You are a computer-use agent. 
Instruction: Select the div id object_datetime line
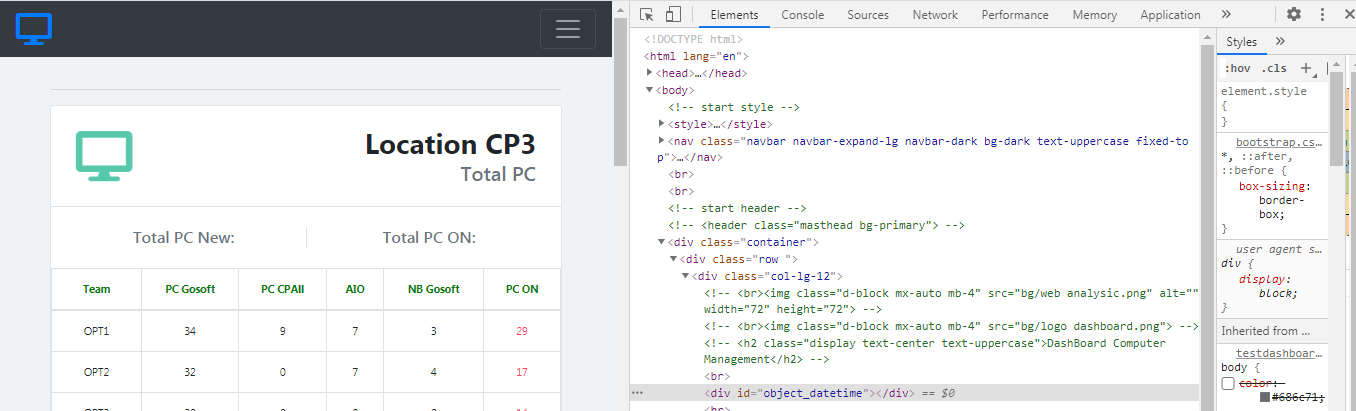(913, 393)
